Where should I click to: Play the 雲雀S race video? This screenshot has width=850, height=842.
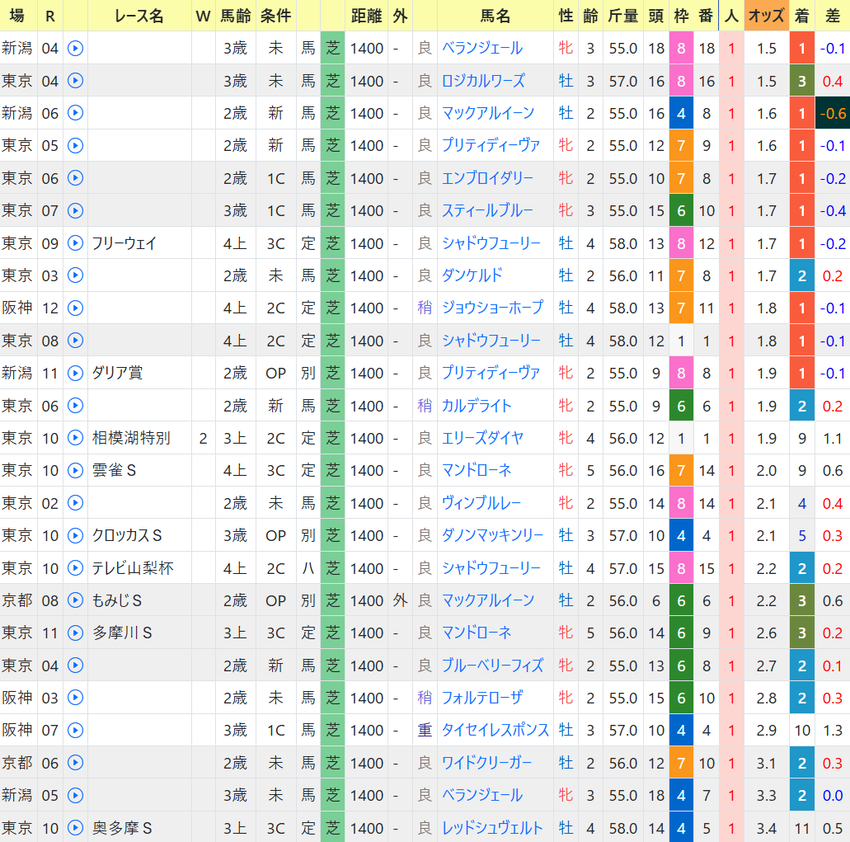pyautogui.click(x=75, y=471)
